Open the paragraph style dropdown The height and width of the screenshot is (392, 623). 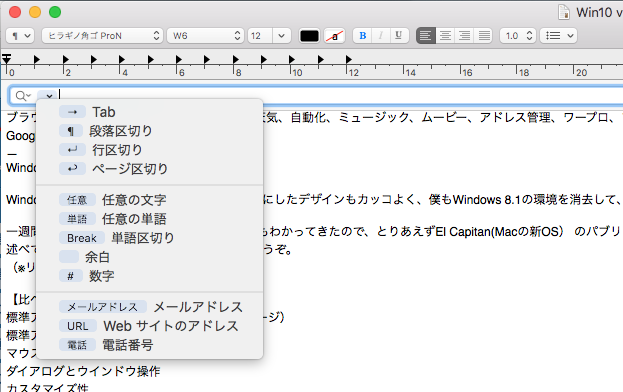click(20, 36)
